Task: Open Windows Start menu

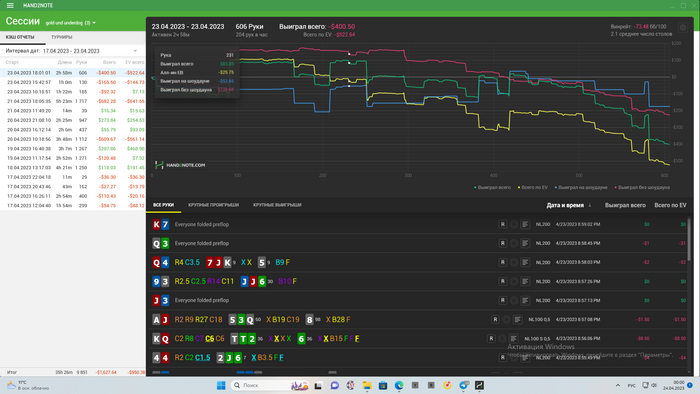Action: (x=221, y=386)
